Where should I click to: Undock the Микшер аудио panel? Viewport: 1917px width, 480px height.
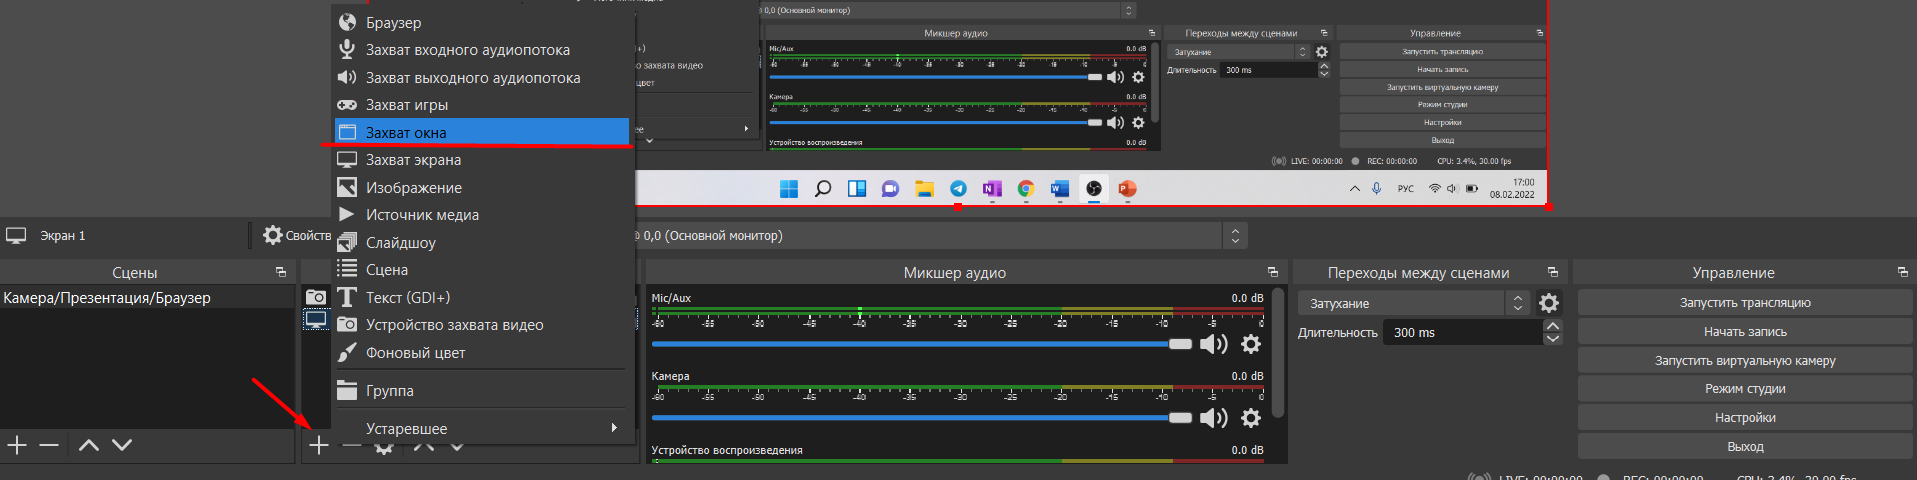pos(1272,272)
